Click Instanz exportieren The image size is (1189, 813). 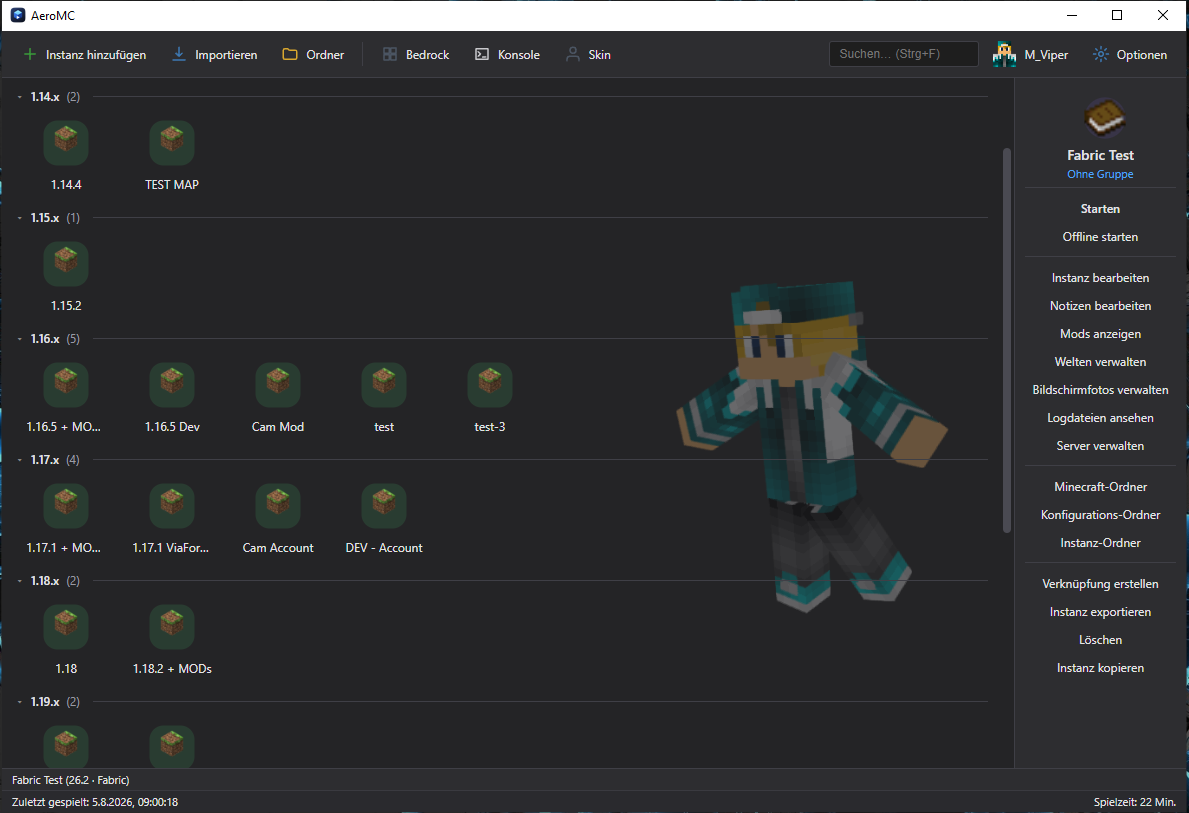[1100, 612]
